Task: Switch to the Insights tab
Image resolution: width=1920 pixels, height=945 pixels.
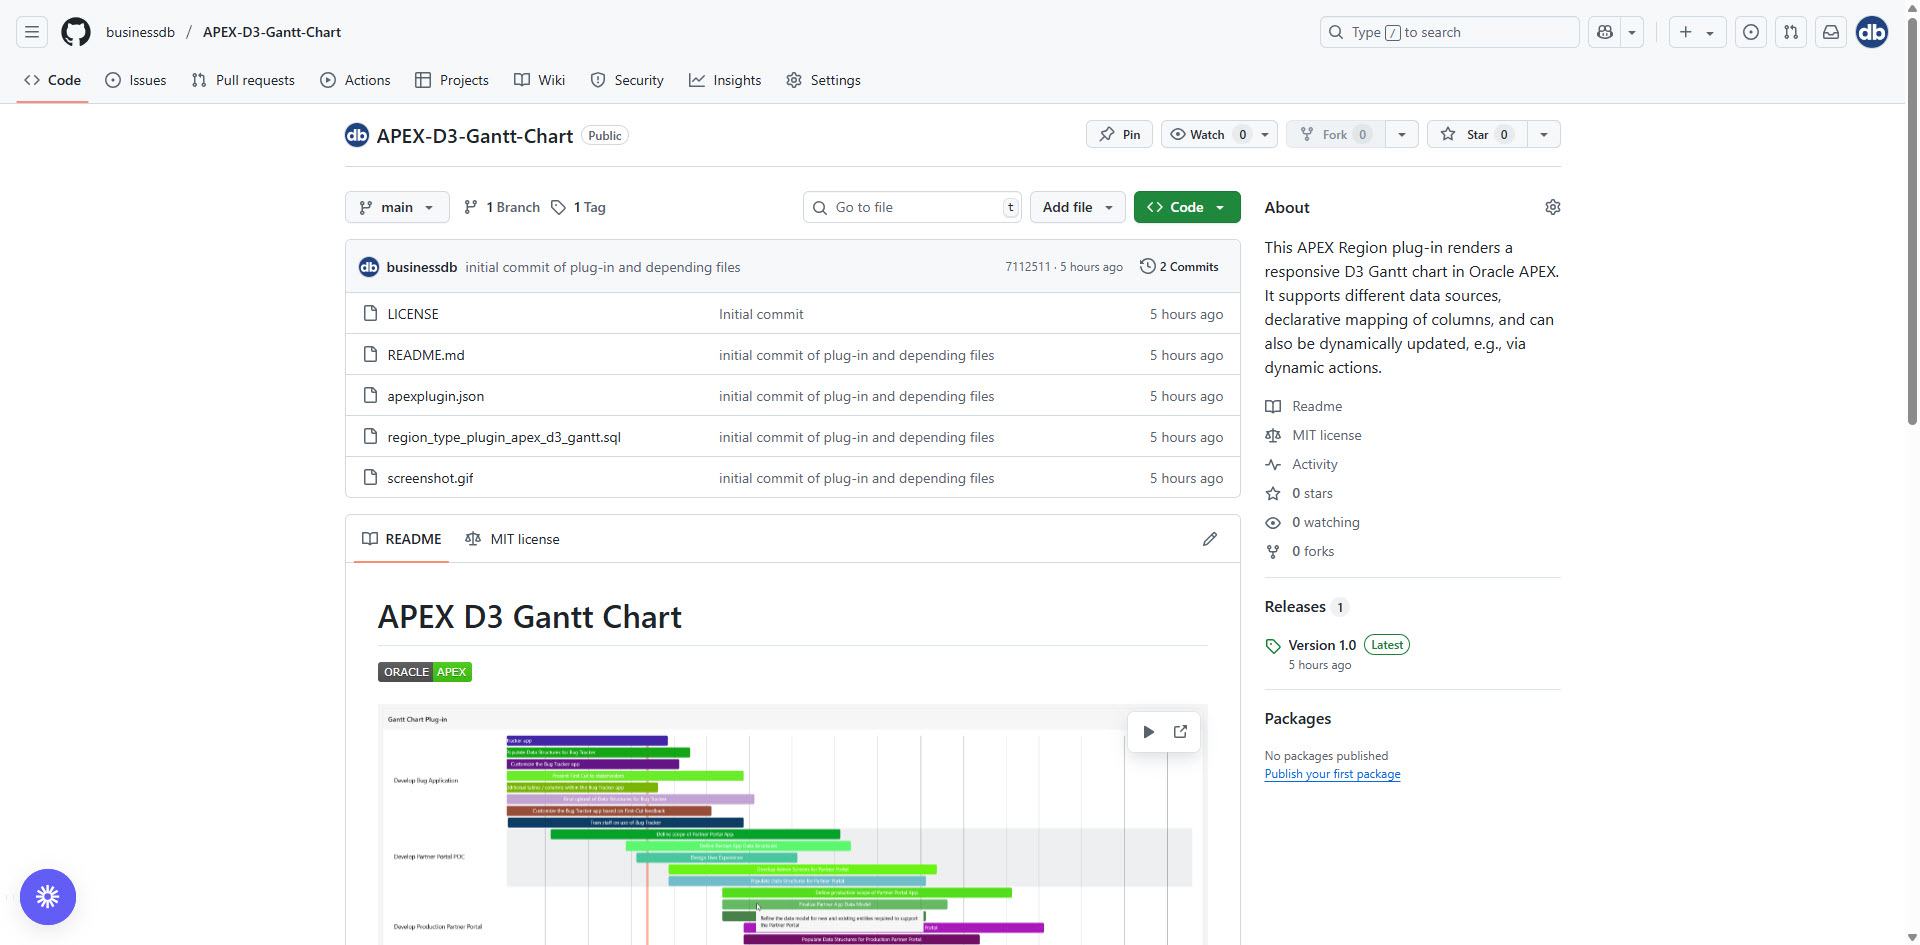Action: 725,80
